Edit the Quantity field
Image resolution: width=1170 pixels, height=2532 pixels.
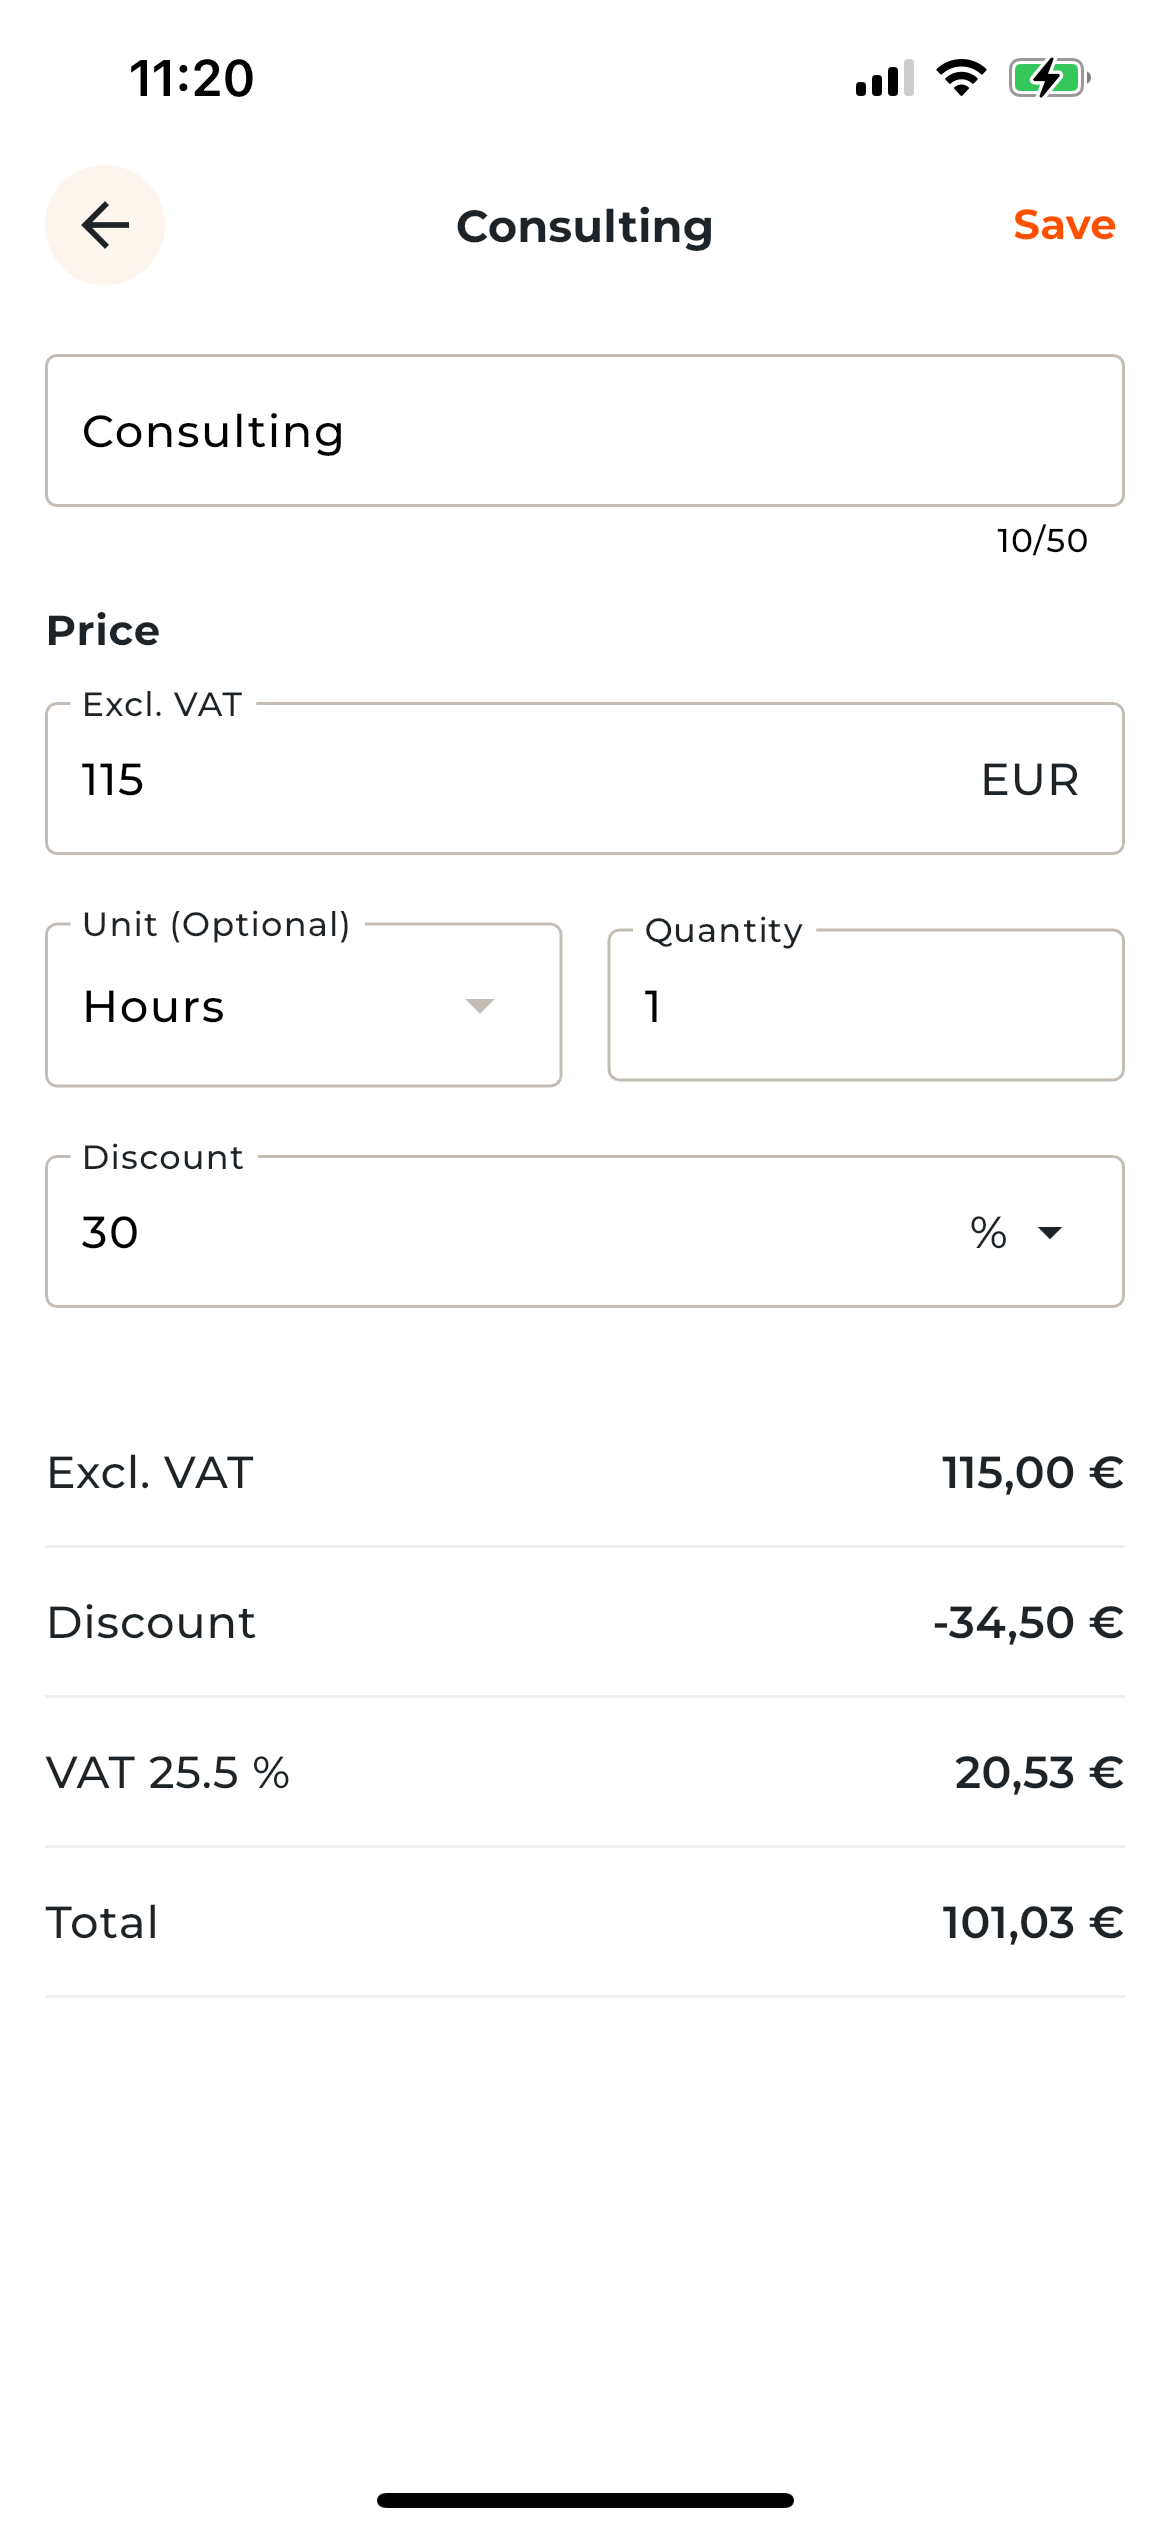(x=865, y=1006)
